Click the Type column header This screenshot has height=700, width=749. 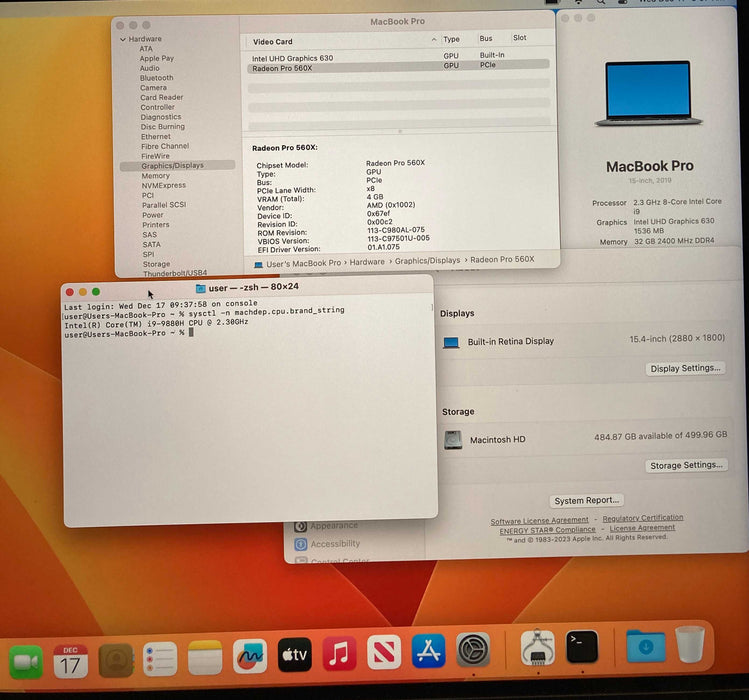tap(451, 39)
